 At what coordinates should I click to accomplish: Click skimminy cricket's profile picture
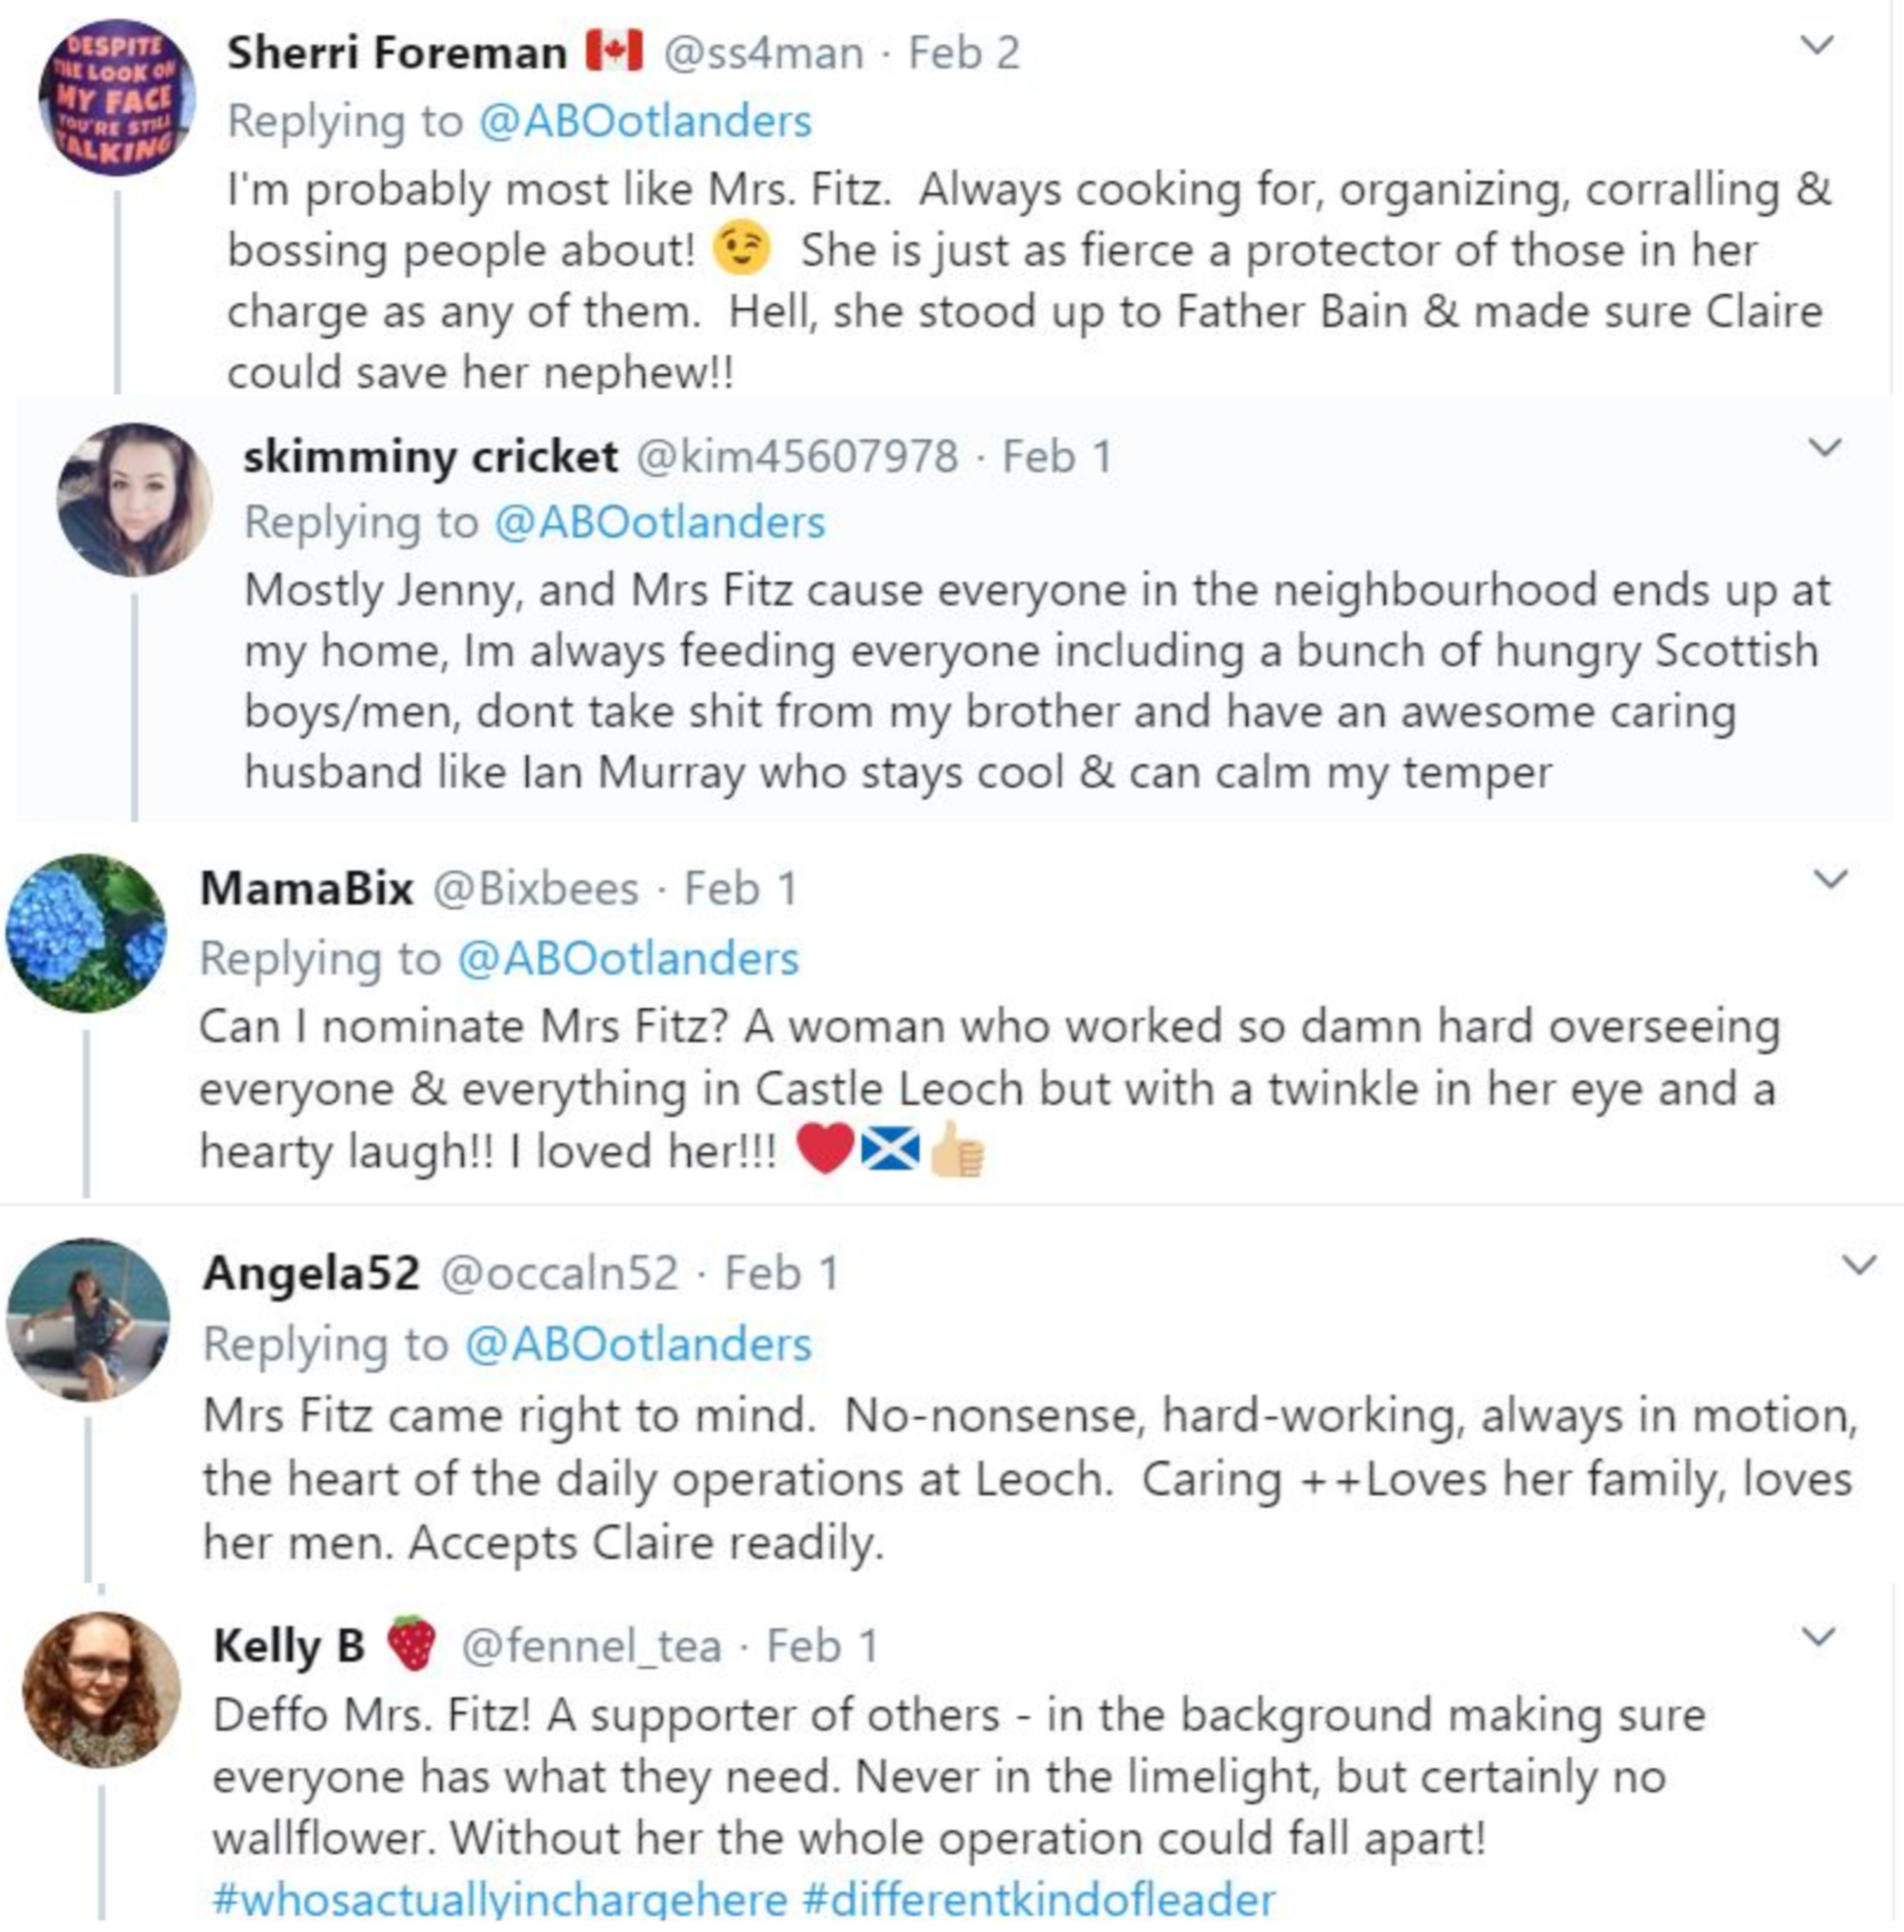134,500
